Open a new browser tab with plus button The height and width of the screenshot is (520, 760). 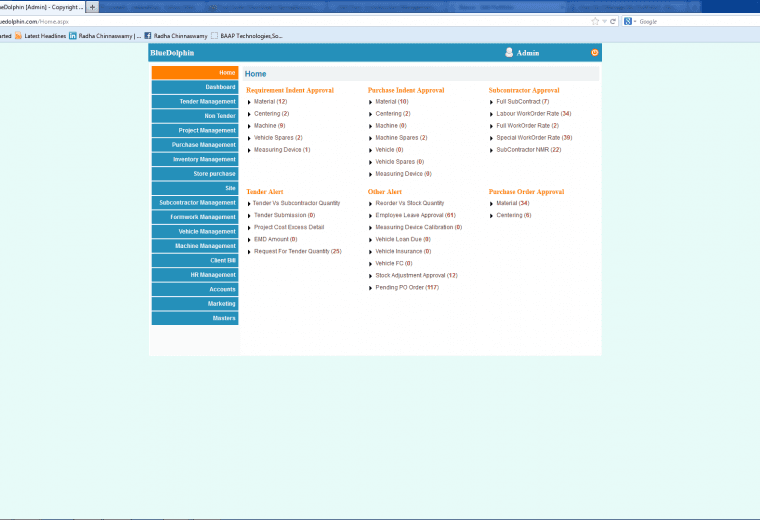coord(93,6)
